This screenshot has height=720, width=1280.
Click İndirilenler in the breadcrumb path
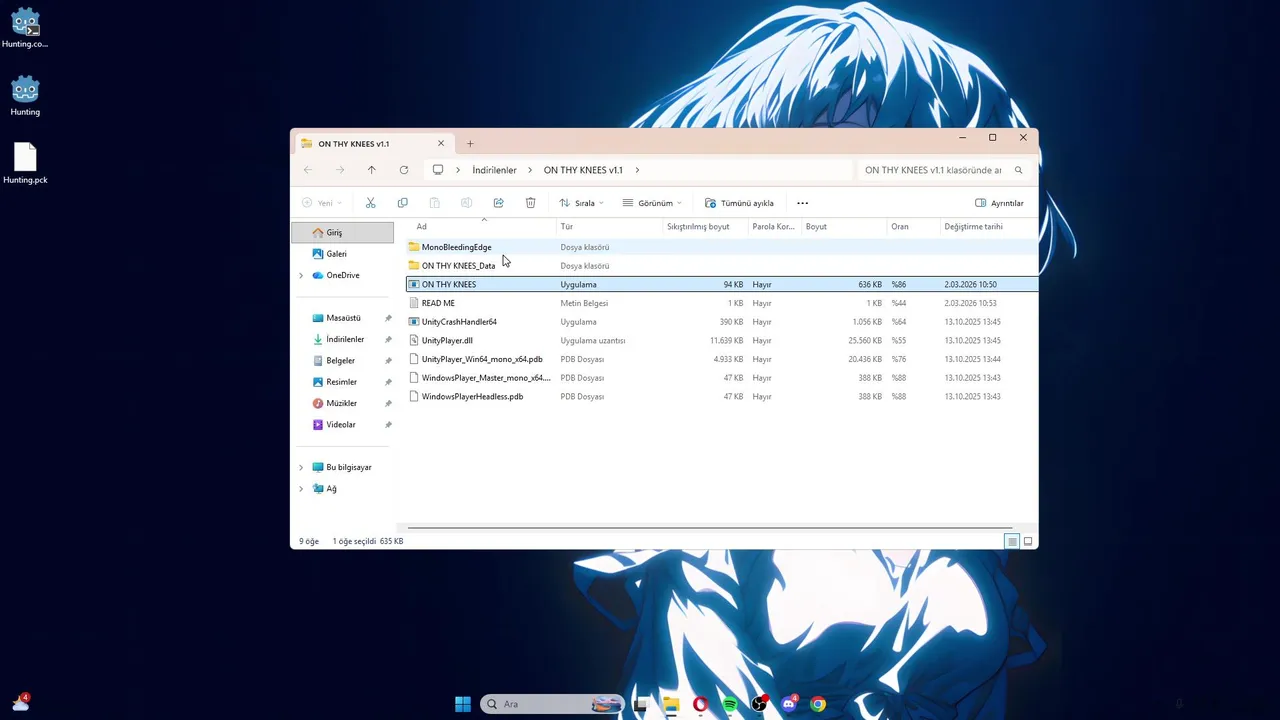(x=494, y=170)
